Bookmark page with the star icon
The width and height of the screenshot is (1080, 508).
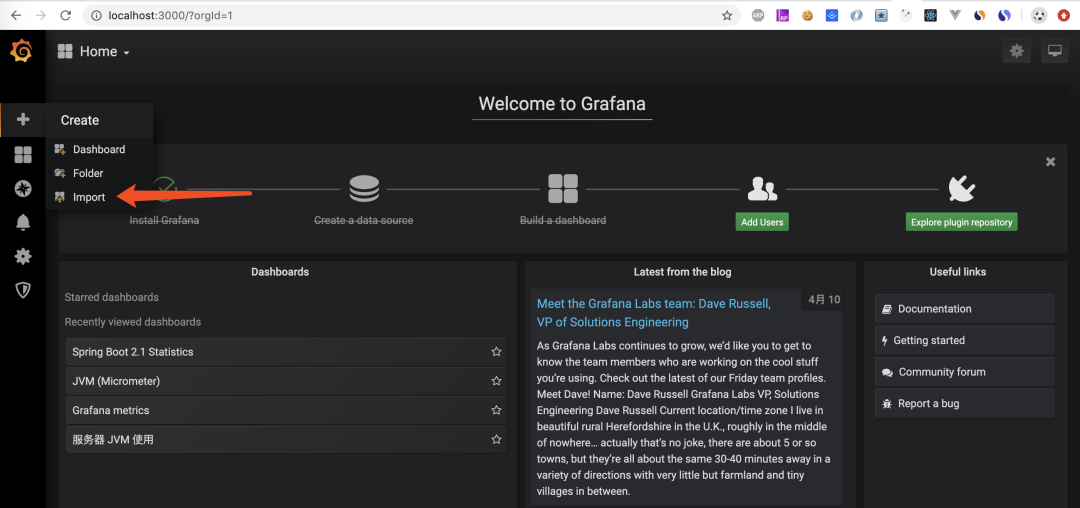click(727, 15)
